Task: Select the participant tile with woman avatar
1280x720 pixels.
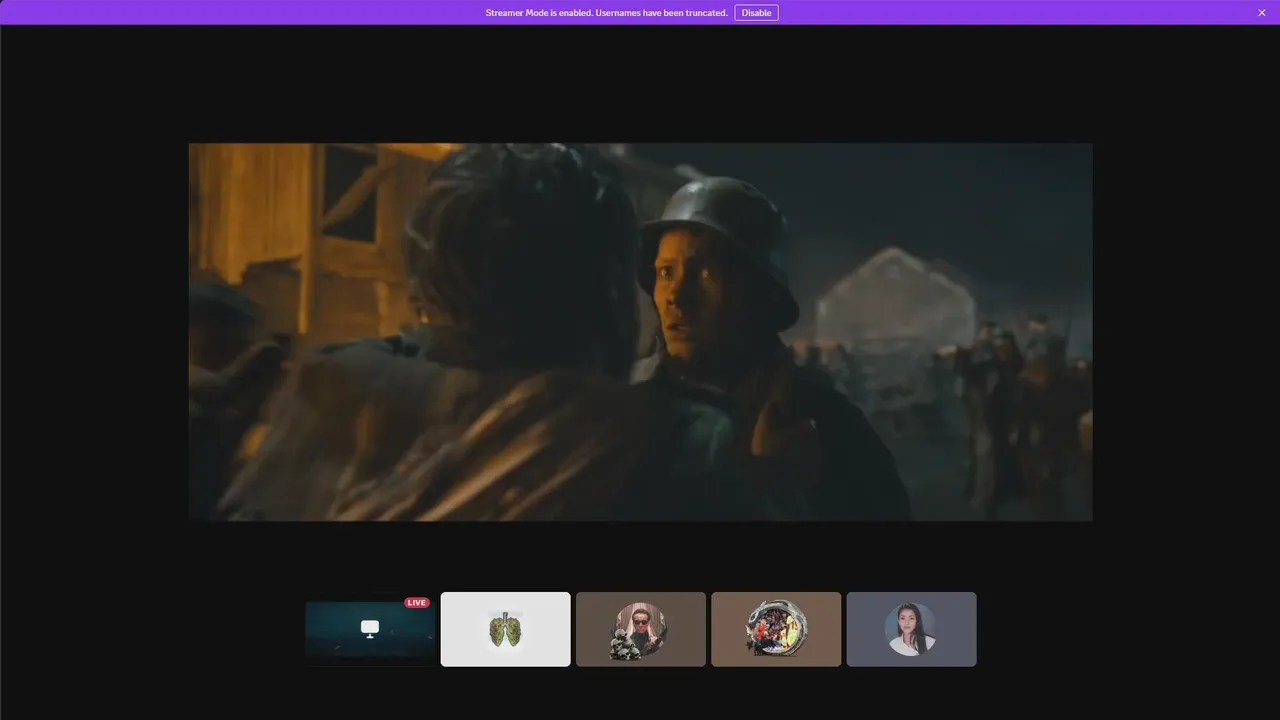Action: pyautogui.click(x=911, y=629)
